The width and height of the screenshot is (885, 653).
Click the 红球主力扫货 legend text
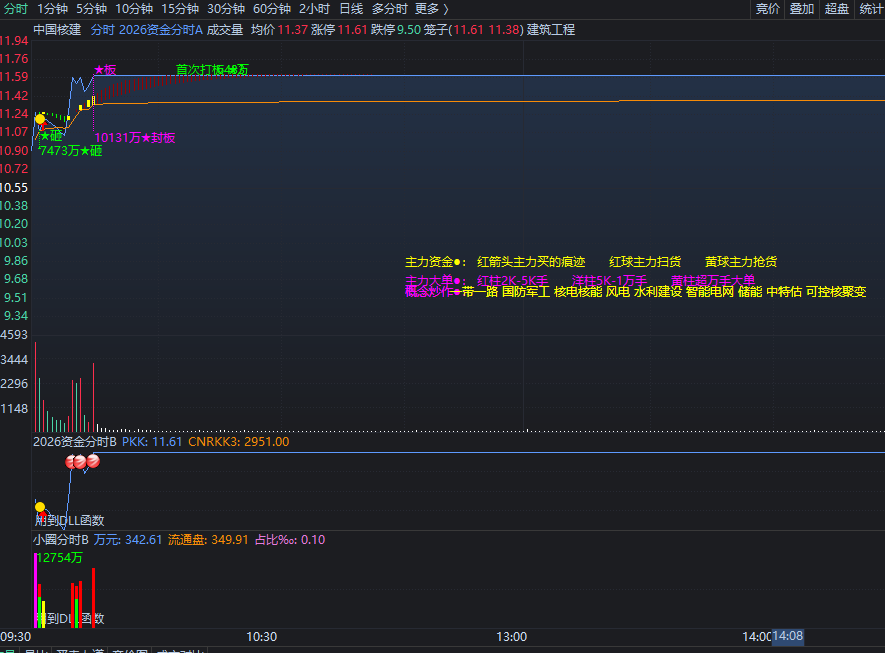point(645,262)
